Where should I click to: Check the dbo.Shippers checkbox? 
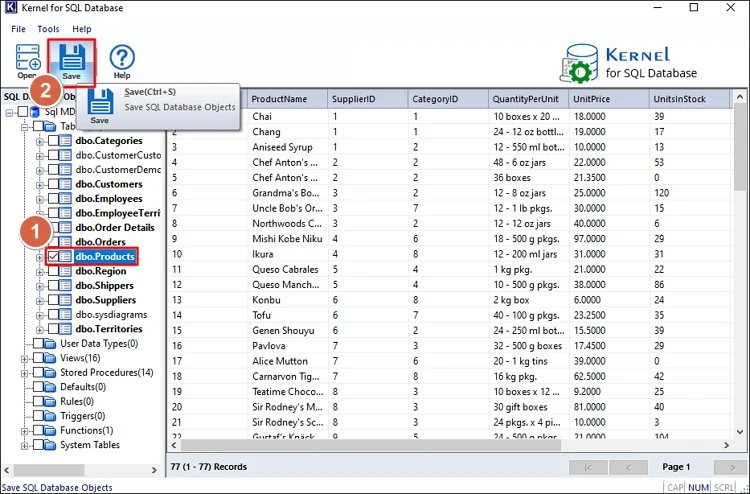(54, 285)
